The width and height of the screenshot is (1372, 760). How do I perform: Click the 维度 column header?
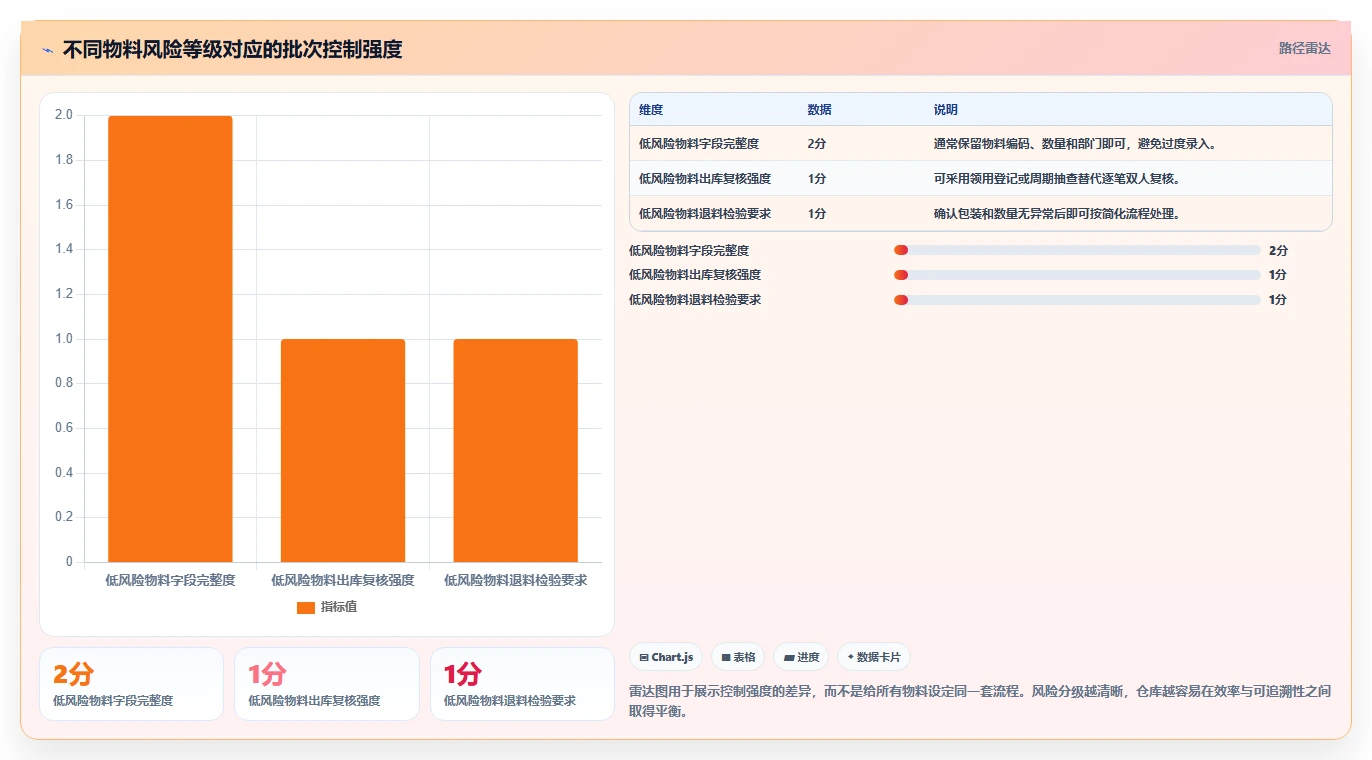651,110
